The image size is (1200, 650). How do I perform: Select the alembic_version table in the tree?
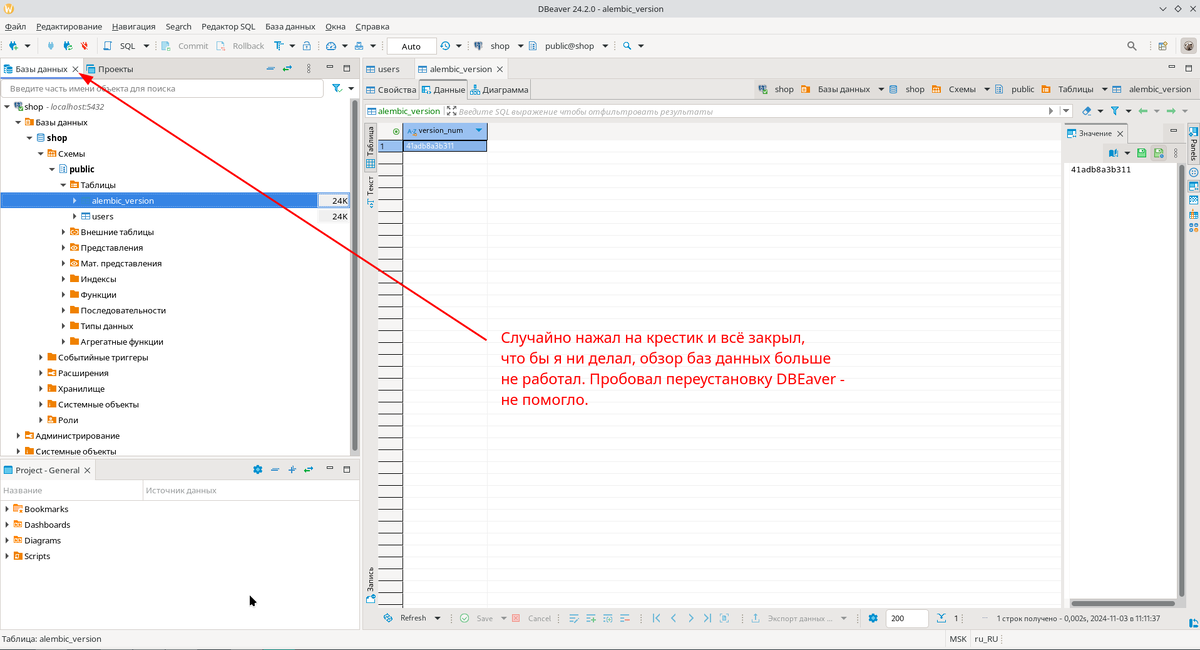pos(122,200)
